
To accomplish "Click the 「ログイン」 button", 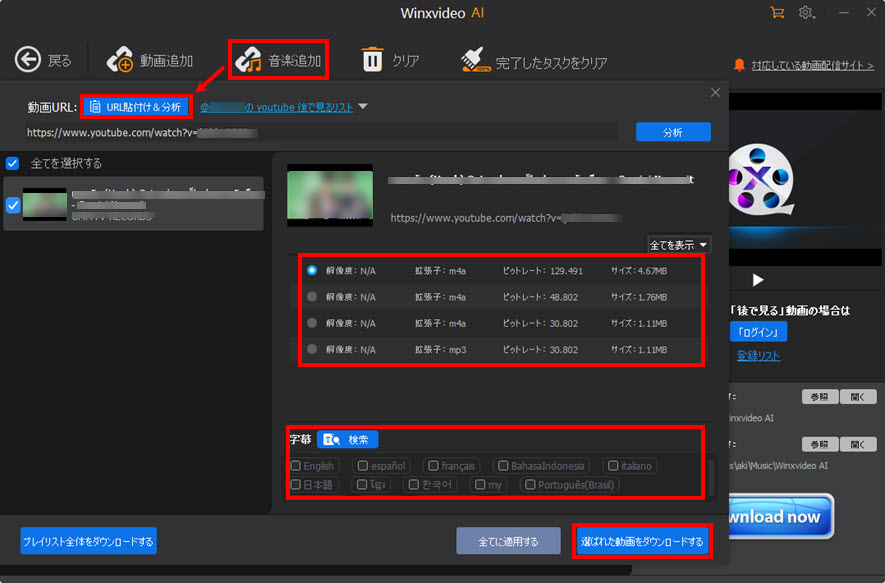I will [758, 332].
